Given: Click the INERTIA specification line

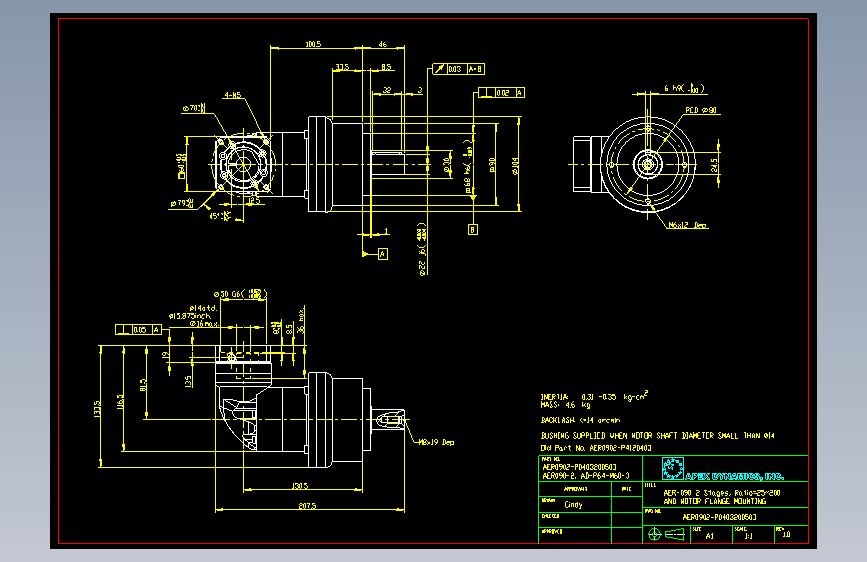Looking at the screenshot, I should [x=594, y=396].
